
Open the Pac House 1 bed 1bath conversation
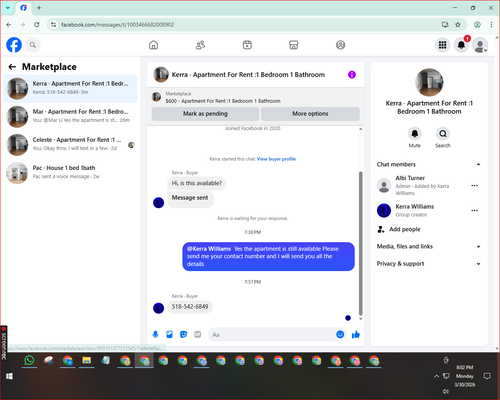click(70, 172)
